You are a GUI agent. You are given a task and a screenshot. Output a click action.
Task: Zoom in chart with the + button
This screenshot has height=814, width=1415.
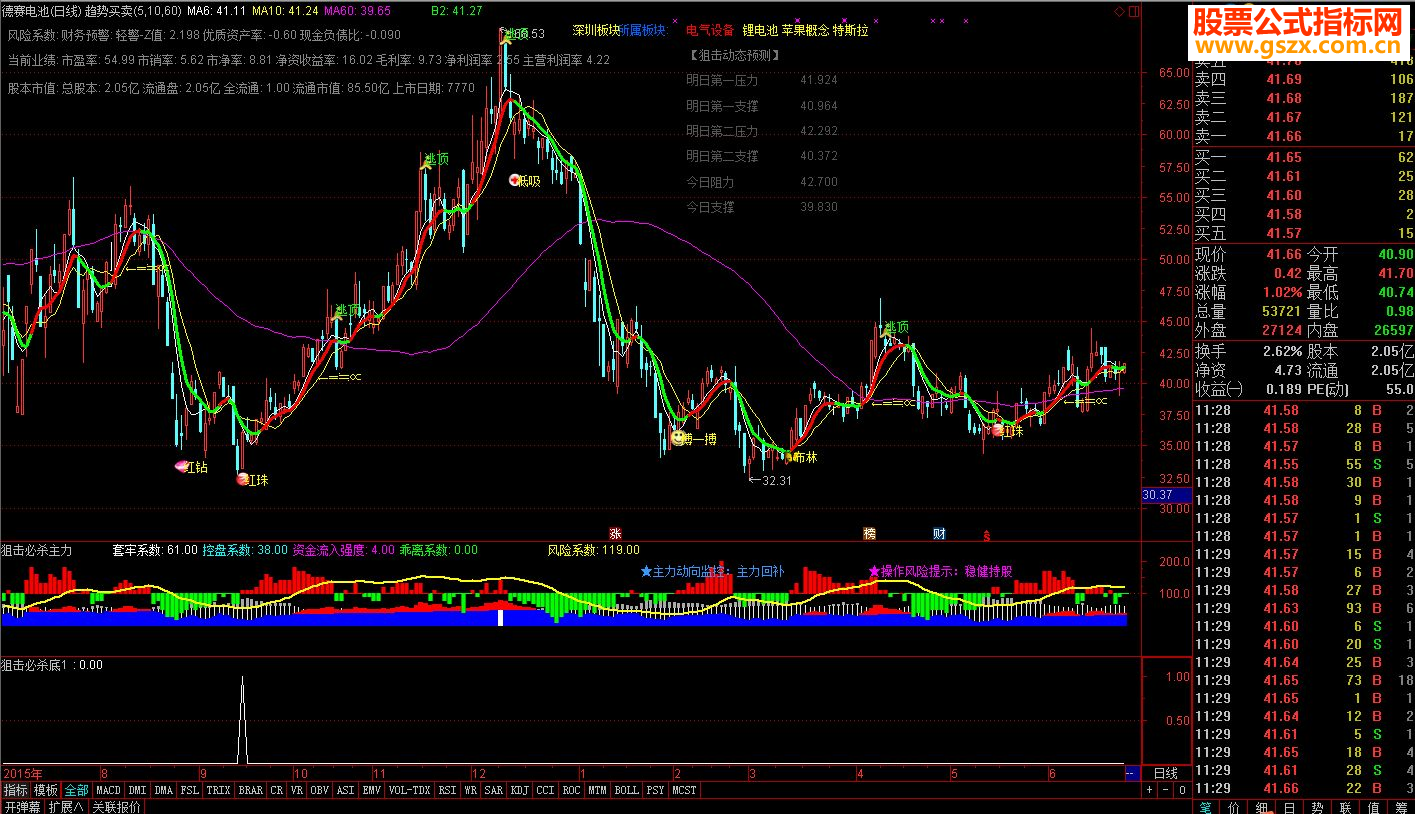tap(1149, 789)
